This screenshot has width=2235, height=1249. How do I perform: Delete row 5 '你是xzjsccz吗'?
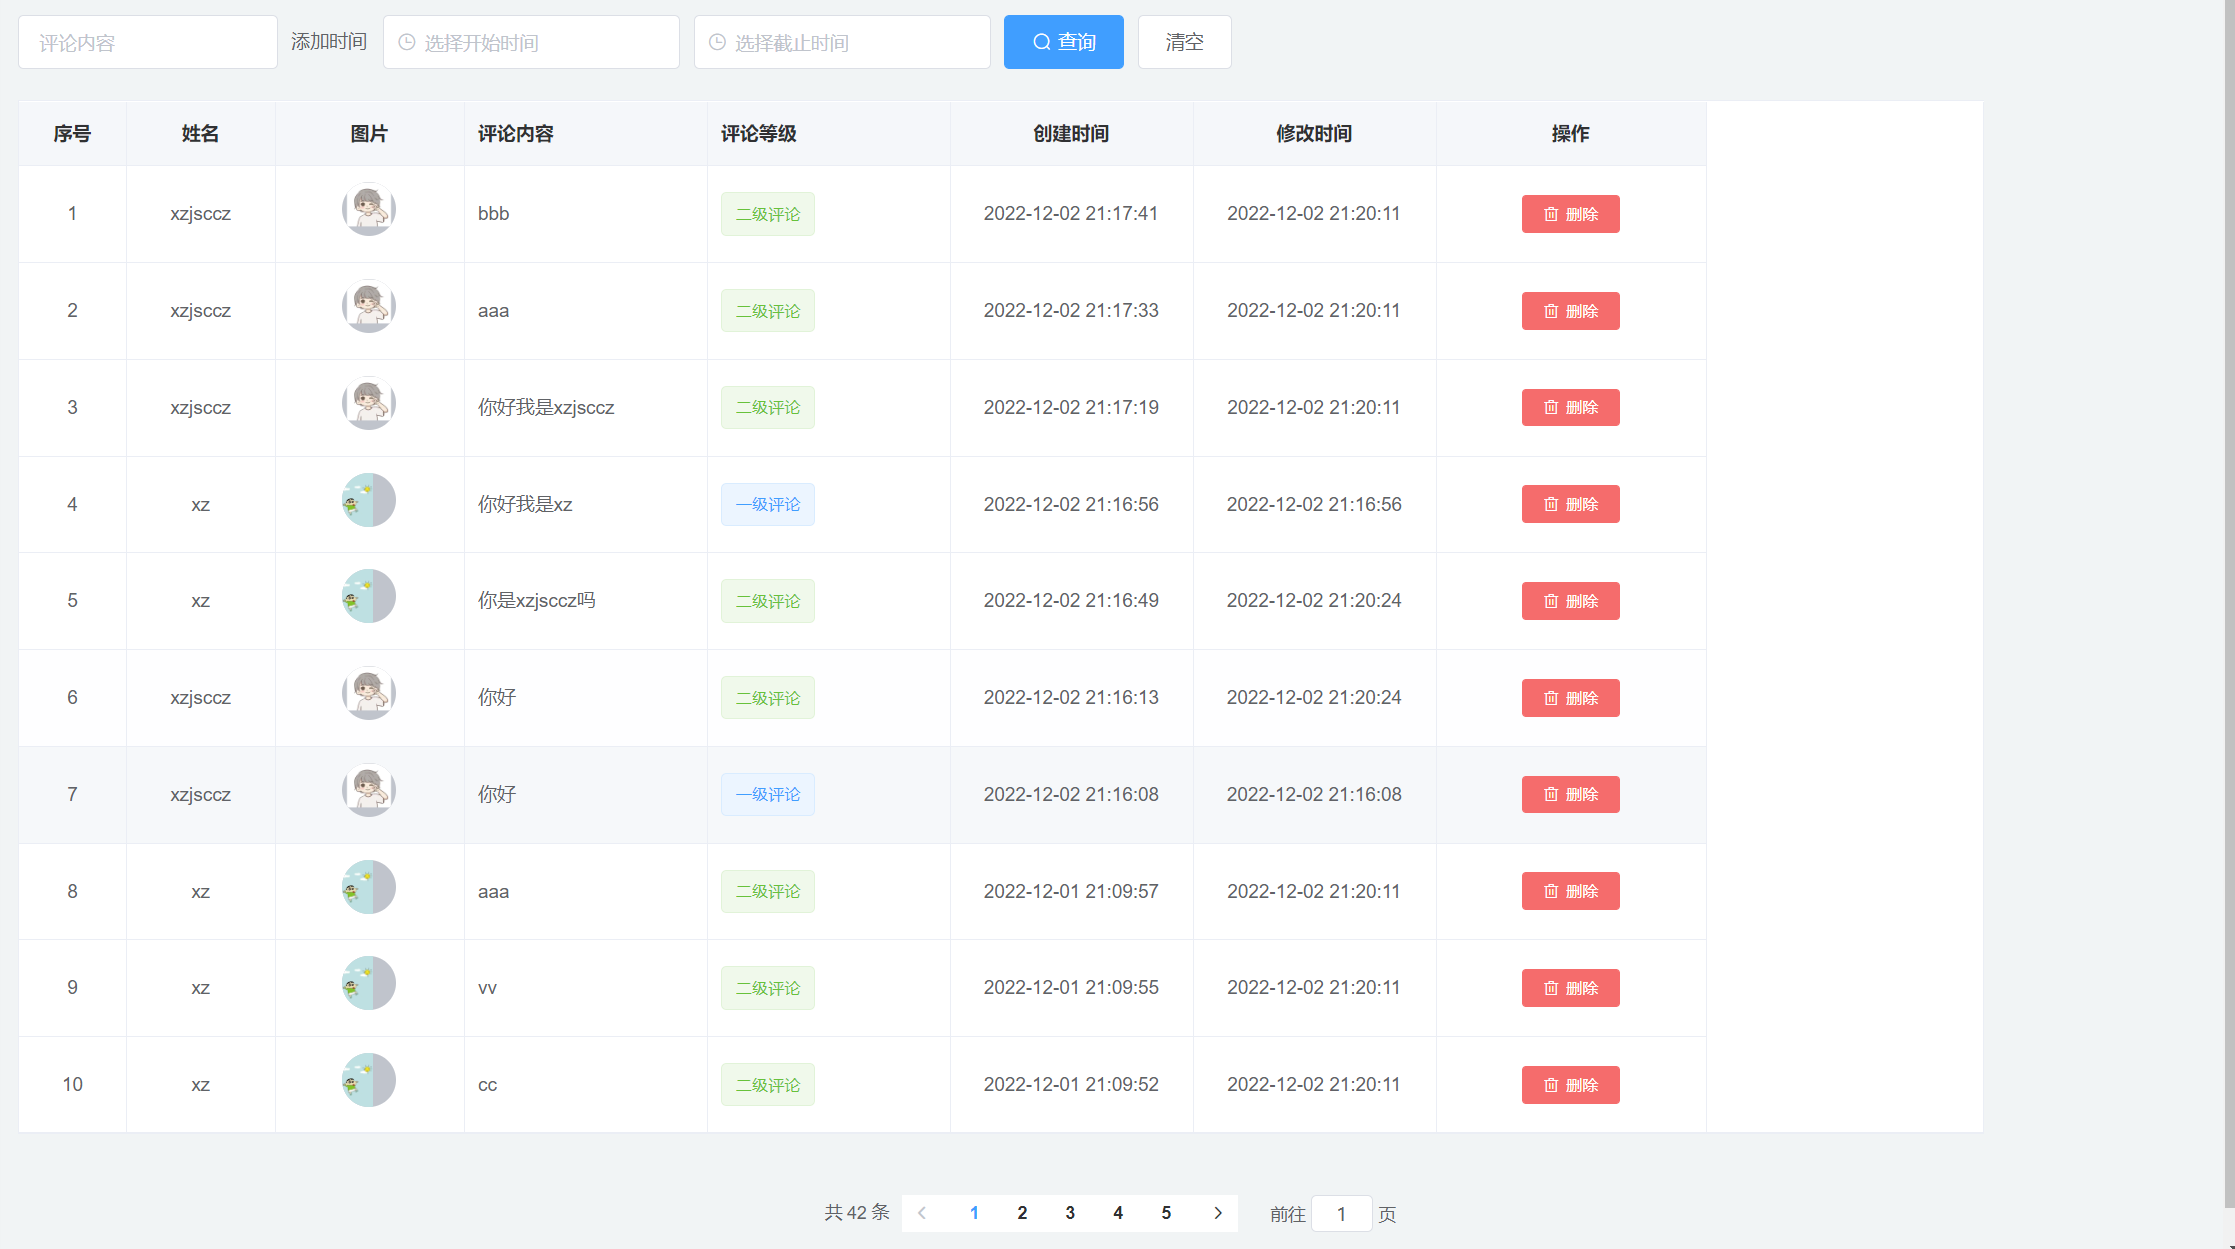[1570, 601]
